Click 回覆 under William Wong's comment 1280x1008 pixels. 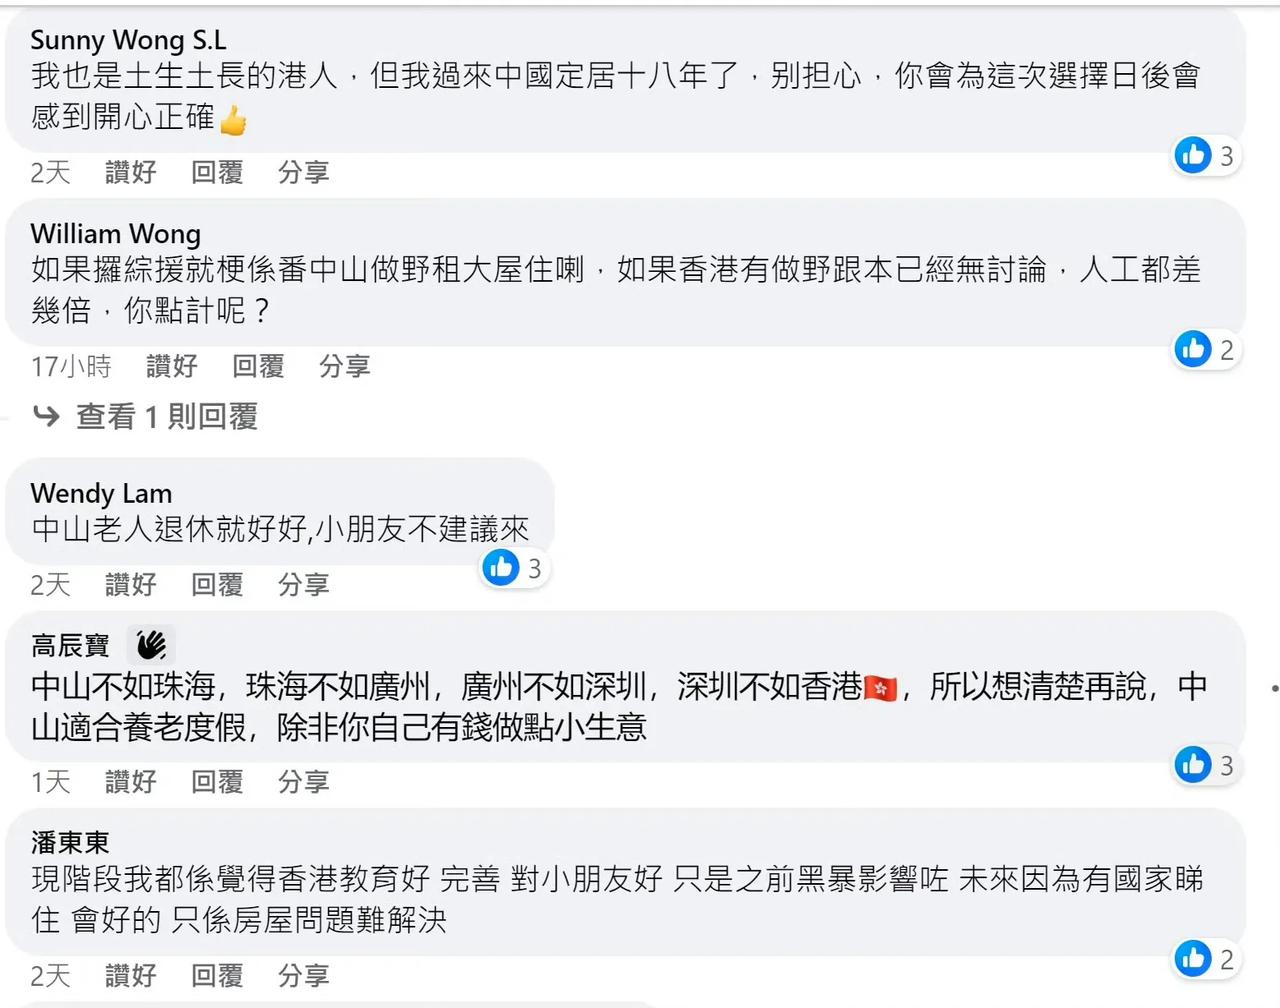click(258, 366)
